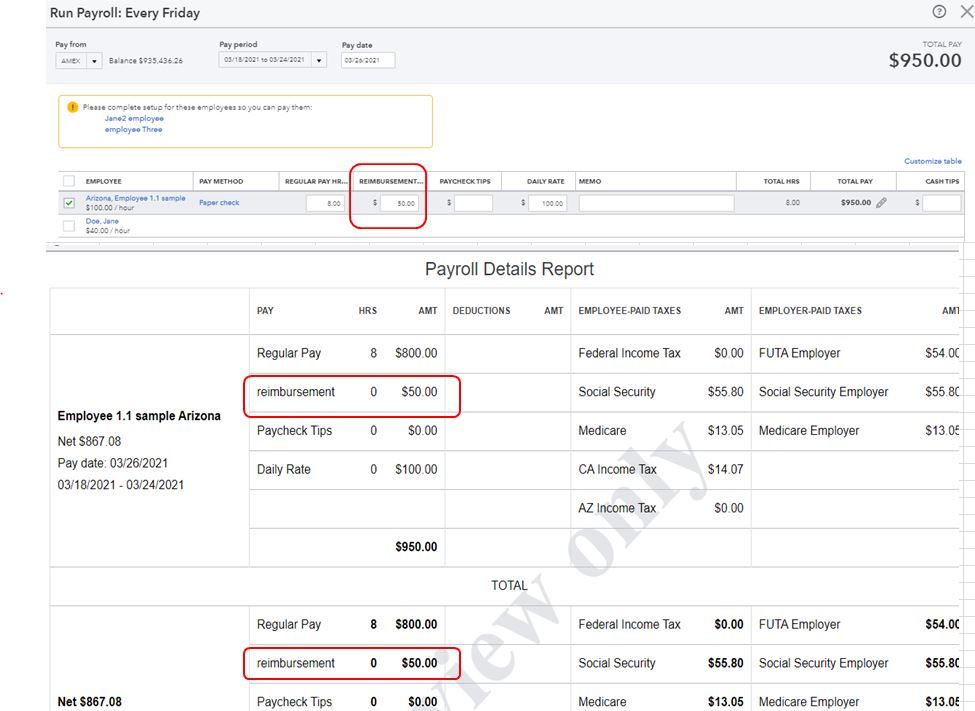Click the Regular Pay Hrs input field
The image size is (975, 711).
pyautogui.click(x=325, y=203)
